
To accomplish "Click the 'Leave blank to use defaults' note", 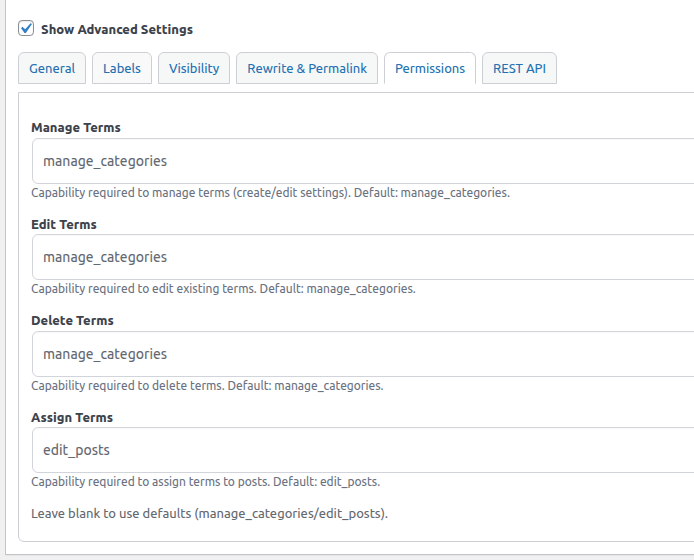I will [209, 514].
